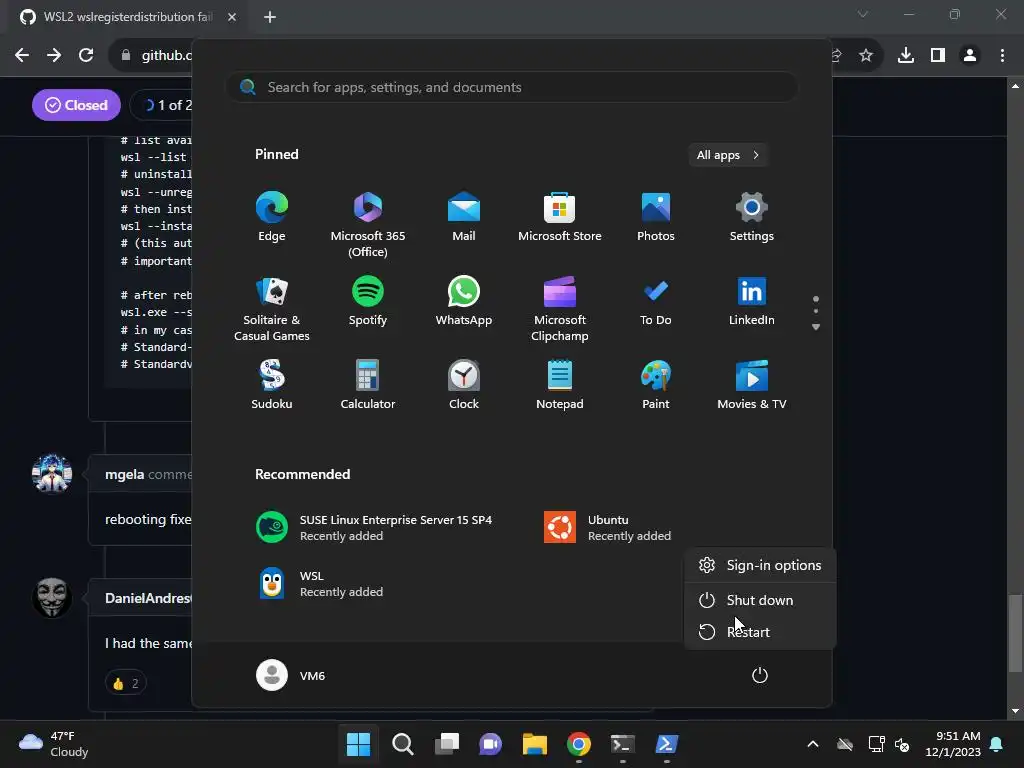Click the Start menu power button

point(760,675)
